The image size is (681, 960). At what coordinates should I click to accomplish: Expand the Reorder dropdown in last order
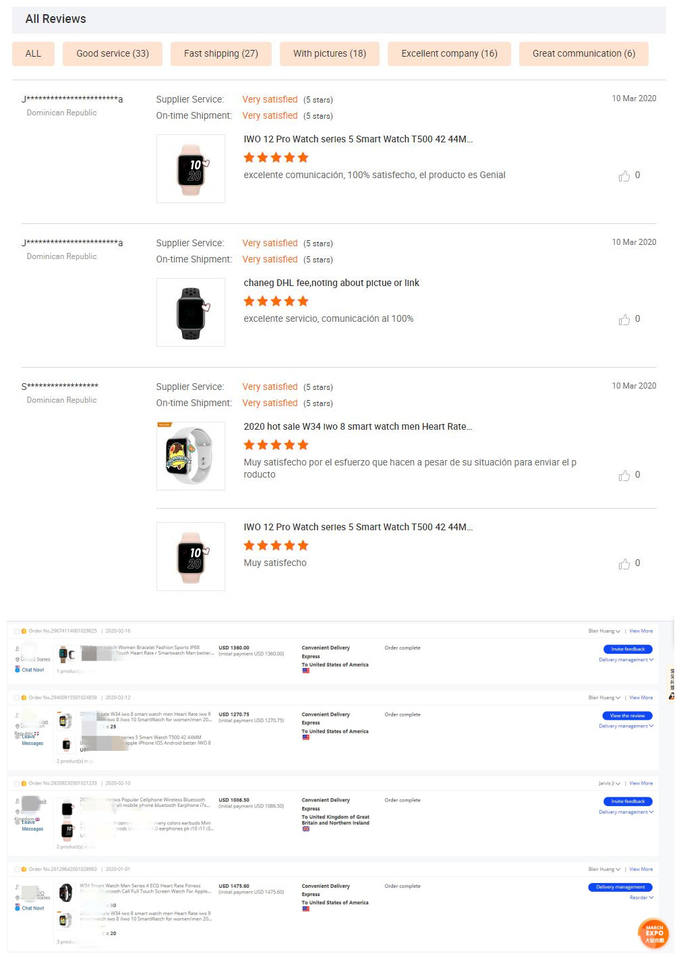641,898
